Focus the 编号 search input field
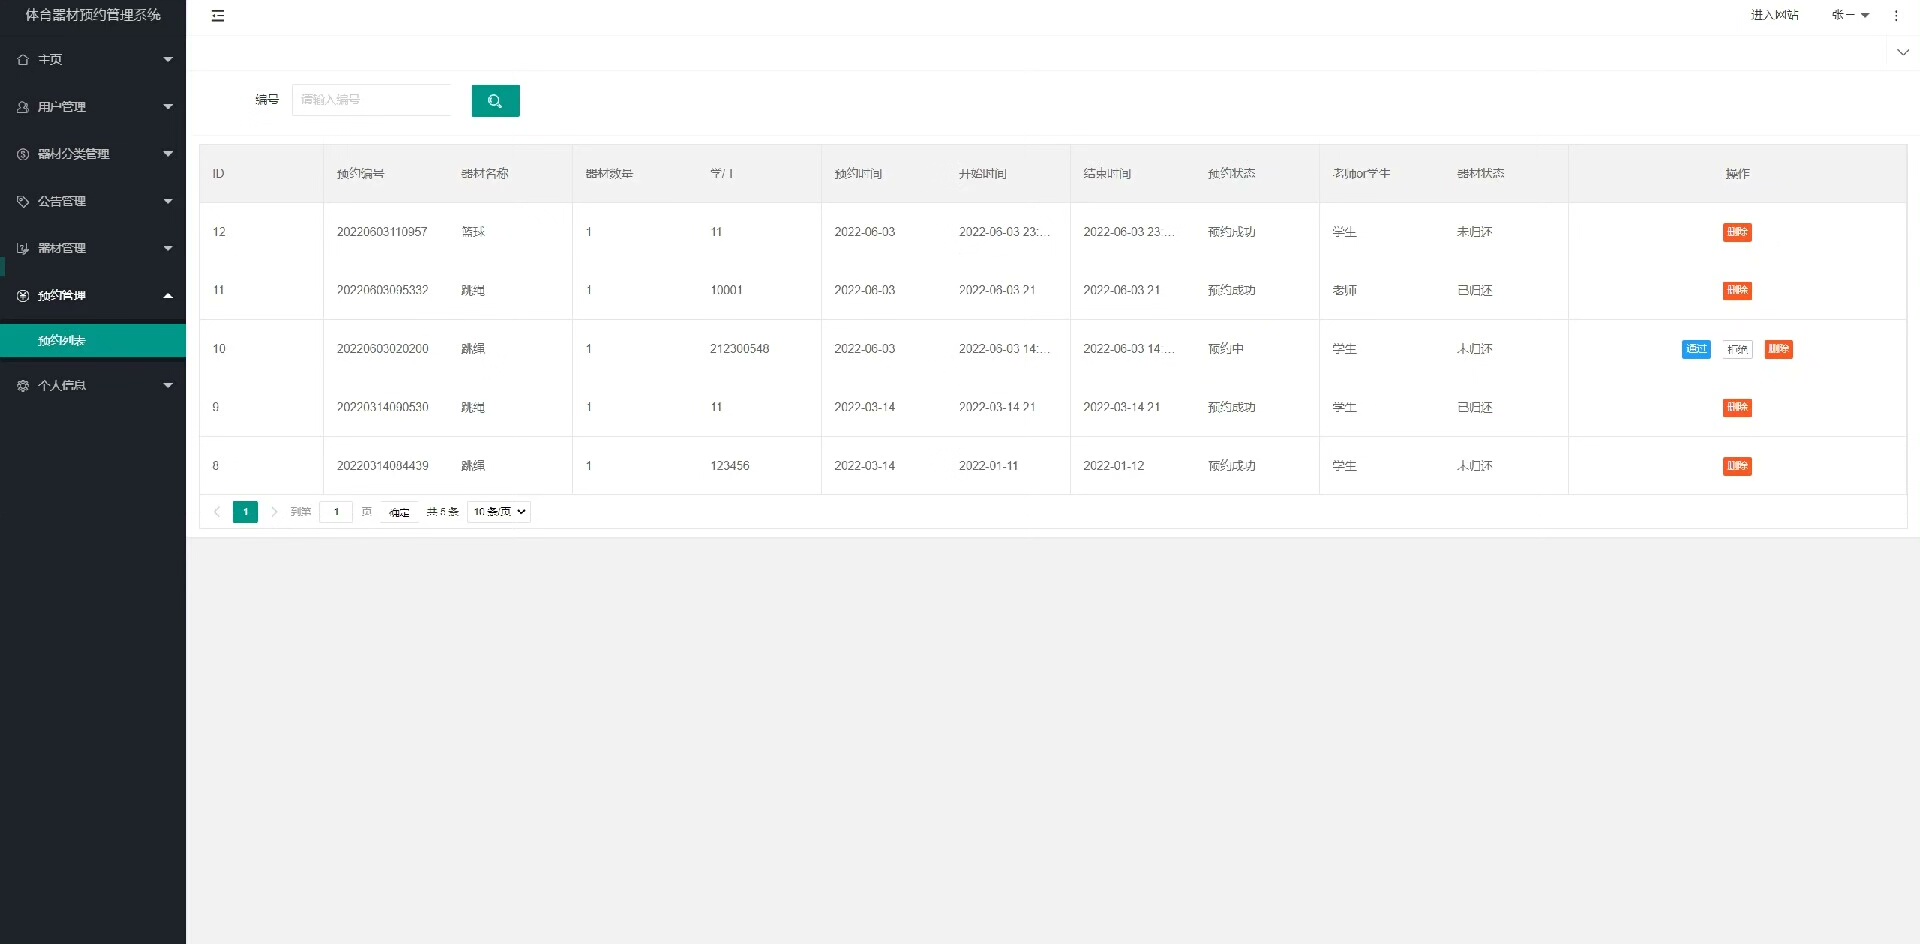Image resolution: width=1920 pixels, height=944 pixels. (371, 100)
